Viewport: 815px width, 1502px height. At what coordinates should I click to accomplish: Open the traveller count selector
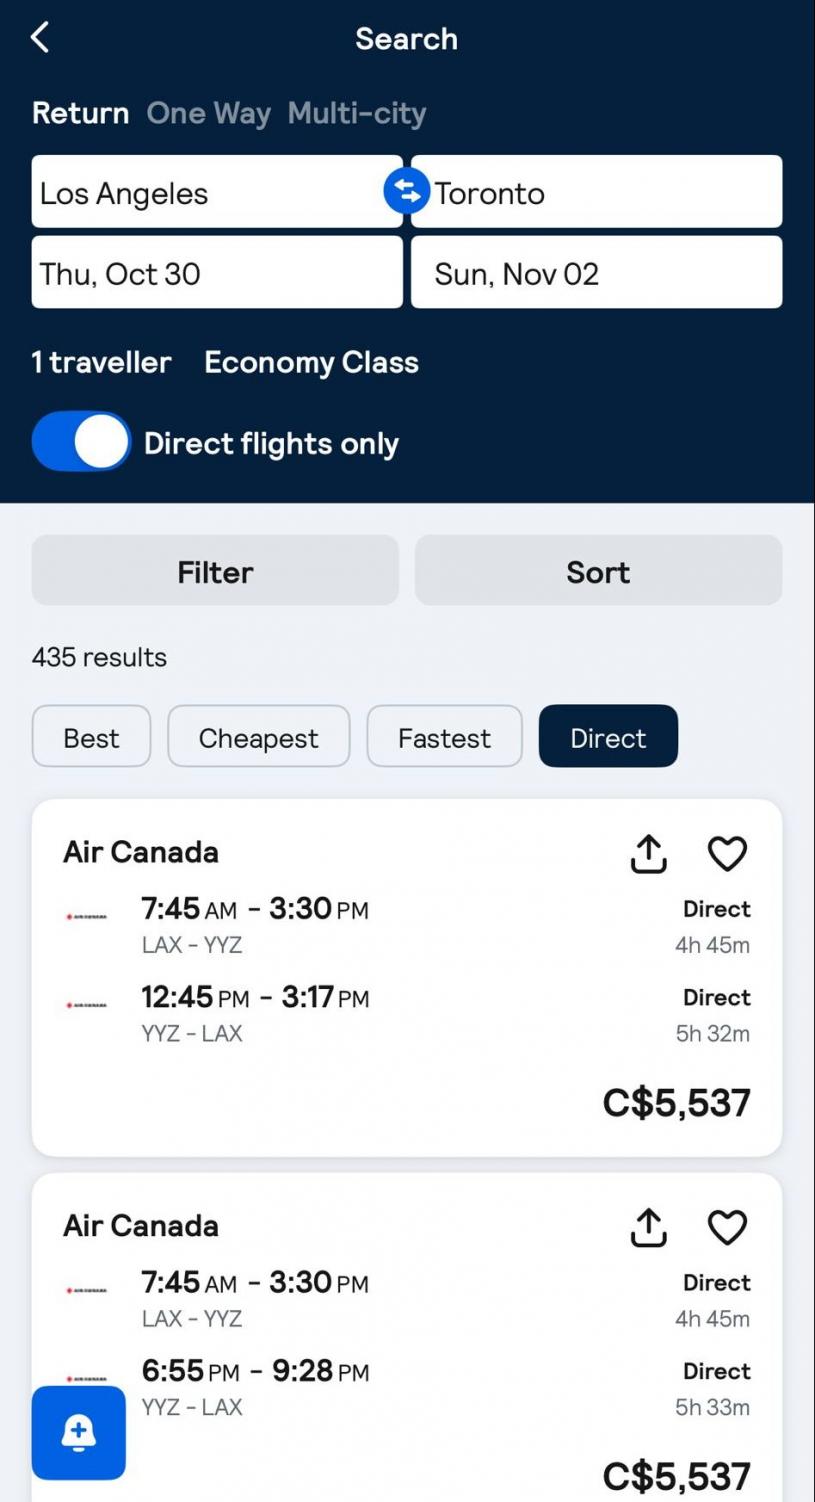coord(101,362)
